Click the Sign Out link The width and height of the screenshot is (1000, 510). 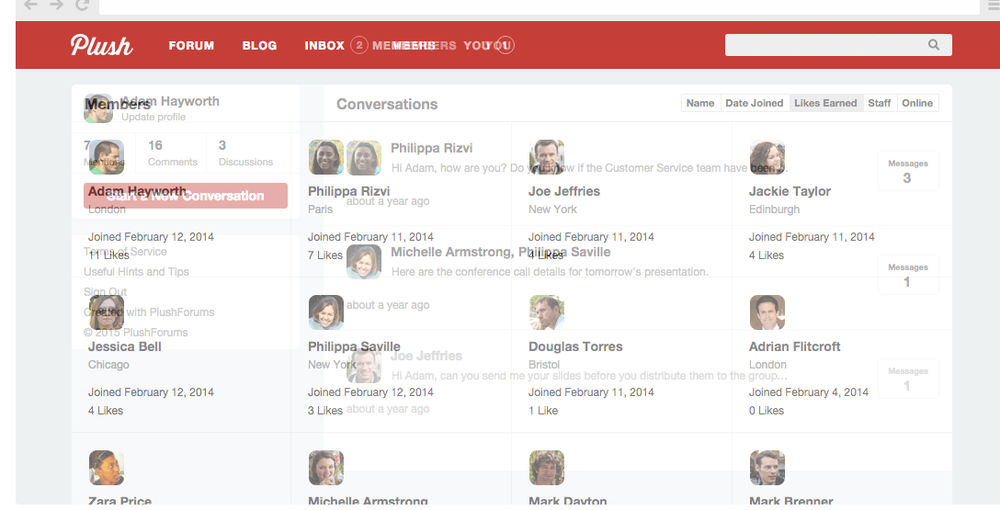click(105, 292)
